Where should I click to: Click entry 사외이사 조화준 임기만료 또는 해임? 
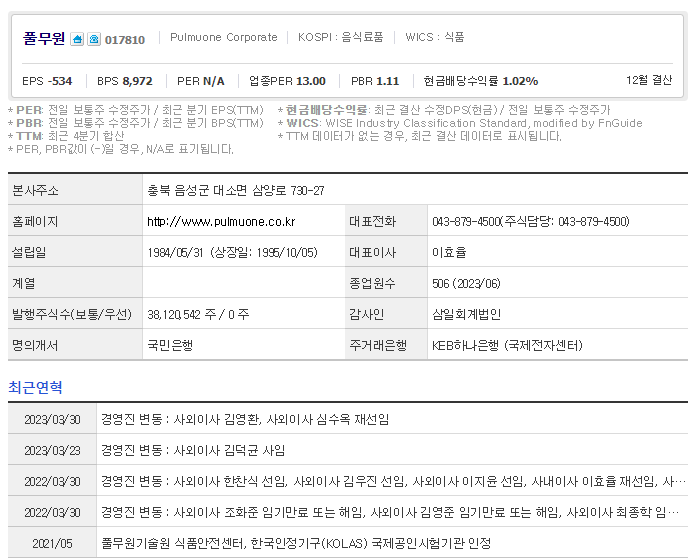click(x=390, y=513)
